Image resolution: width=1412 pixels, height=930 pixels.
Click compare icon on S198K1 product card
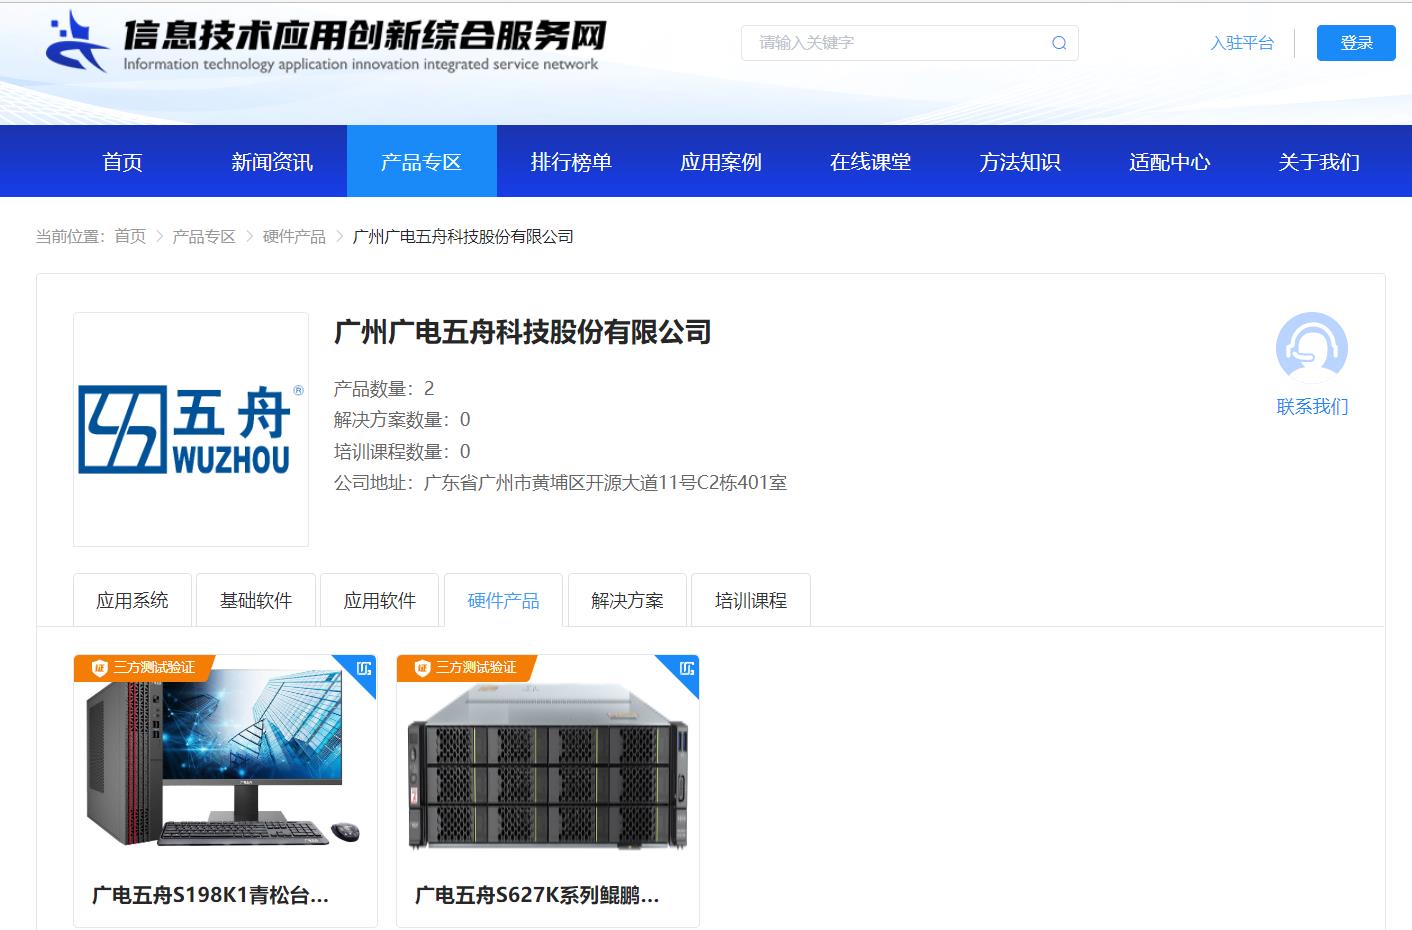tap(364, 668)
